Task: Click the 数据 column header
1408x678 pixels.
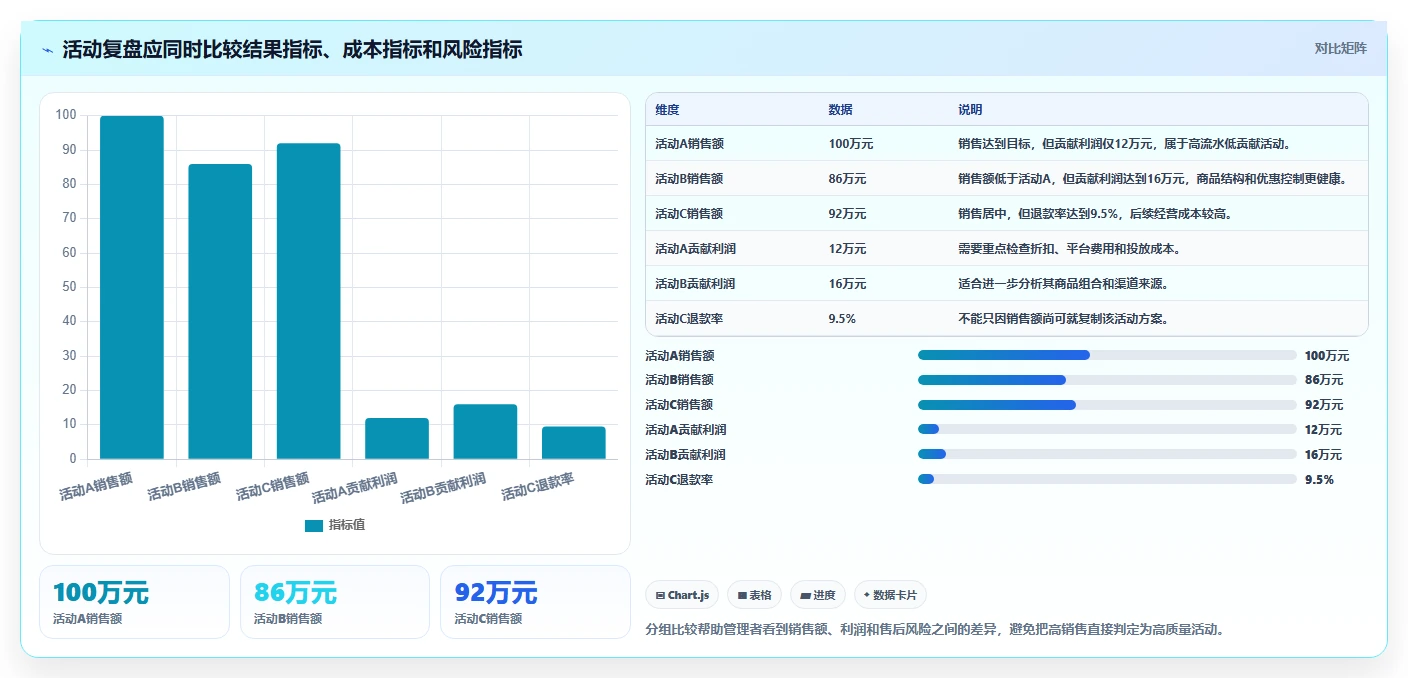Action: [840, 110]
